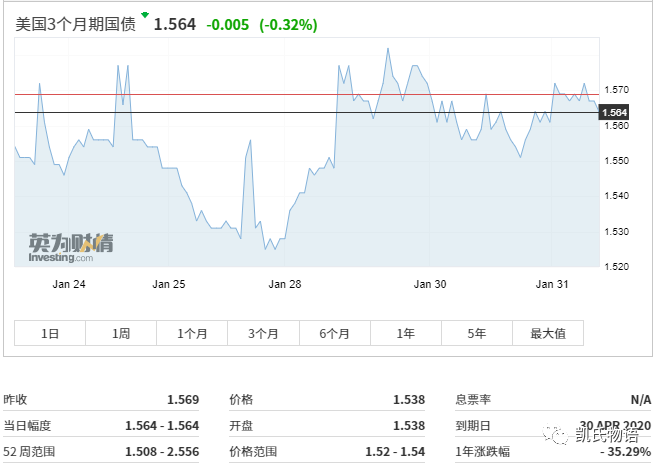
Task: Click the Jan 25 date label
Action: [168, 284]
